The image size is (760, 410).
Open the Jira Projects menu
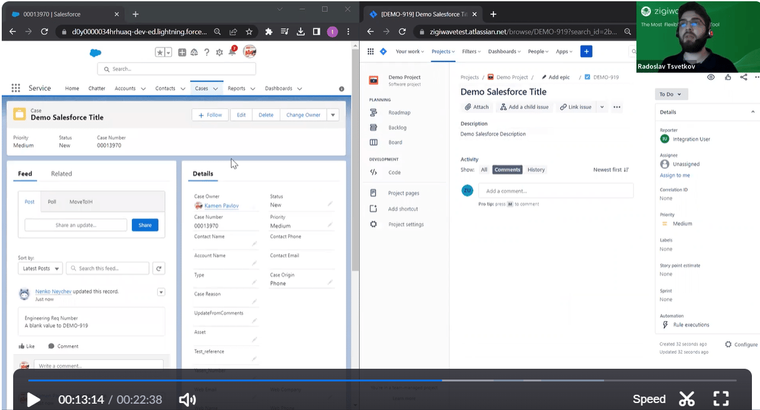pyautogui.click(x=443, y=51)
